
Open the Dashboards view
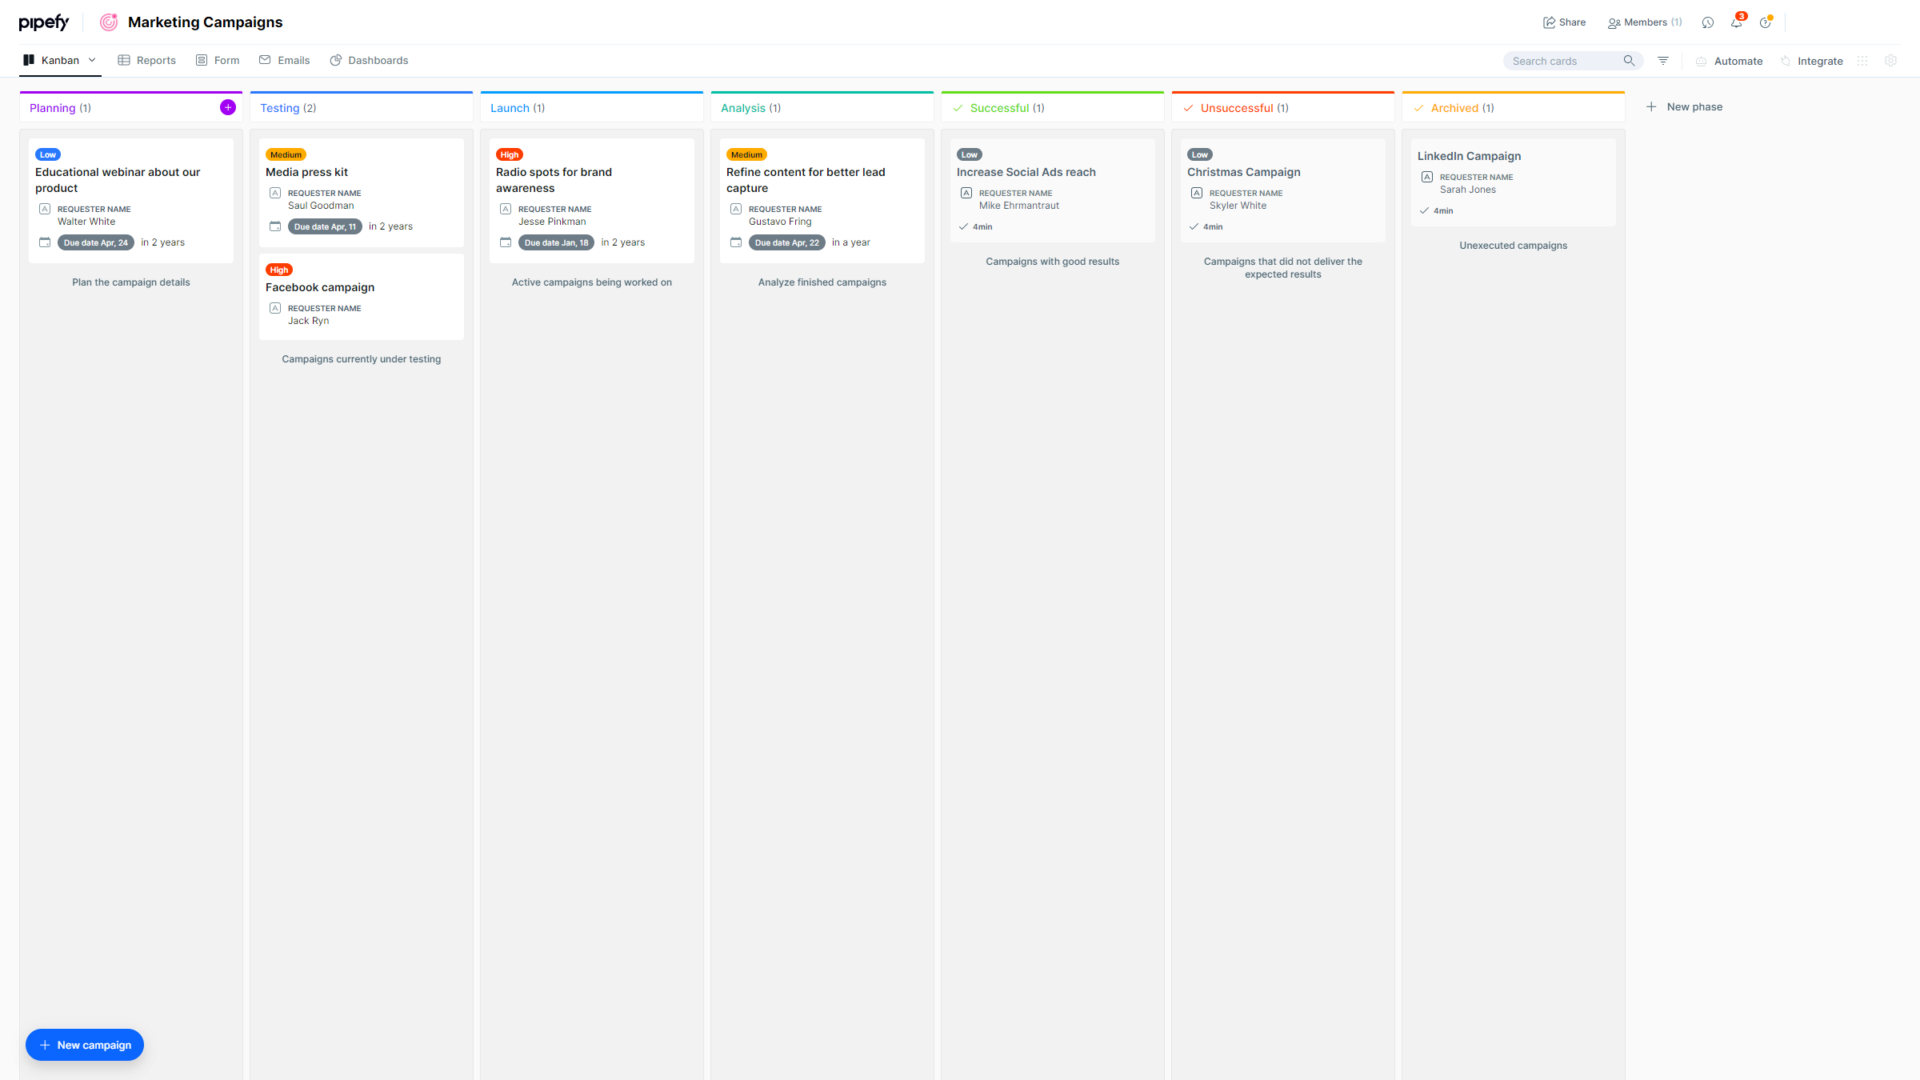(369, 60)
